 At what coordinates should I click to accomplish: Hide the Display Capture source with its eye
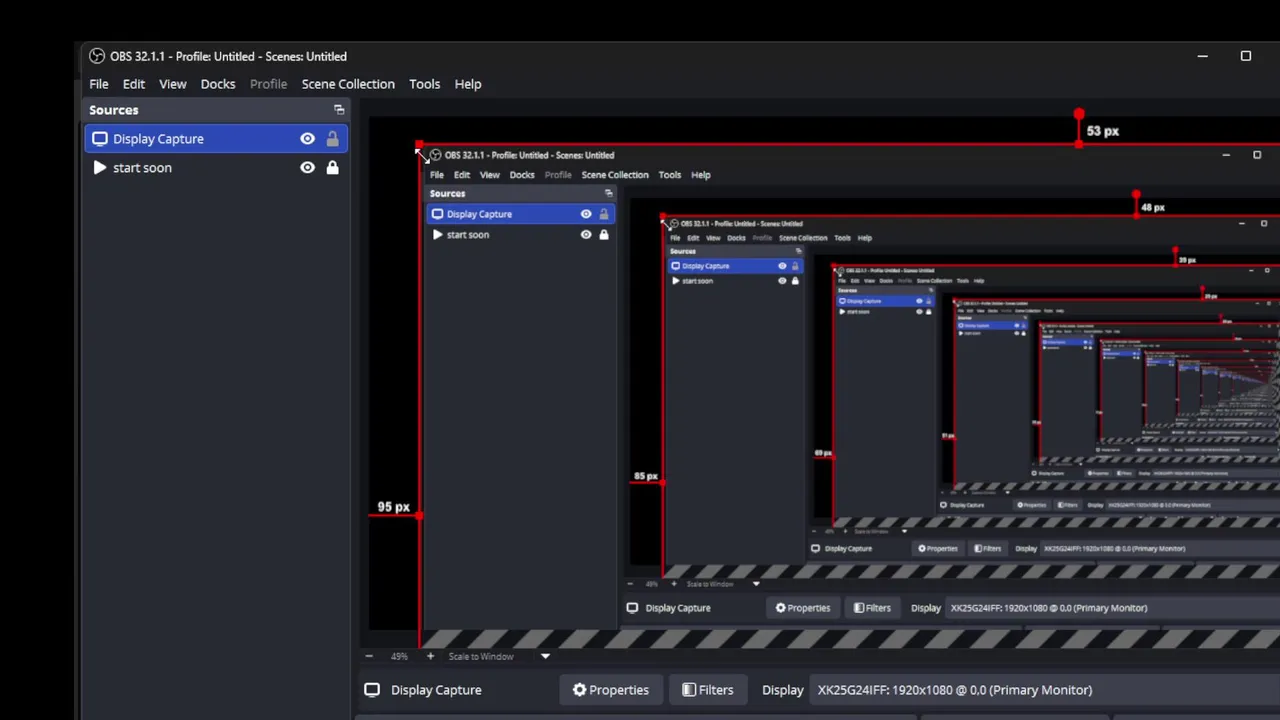point(307,139)
